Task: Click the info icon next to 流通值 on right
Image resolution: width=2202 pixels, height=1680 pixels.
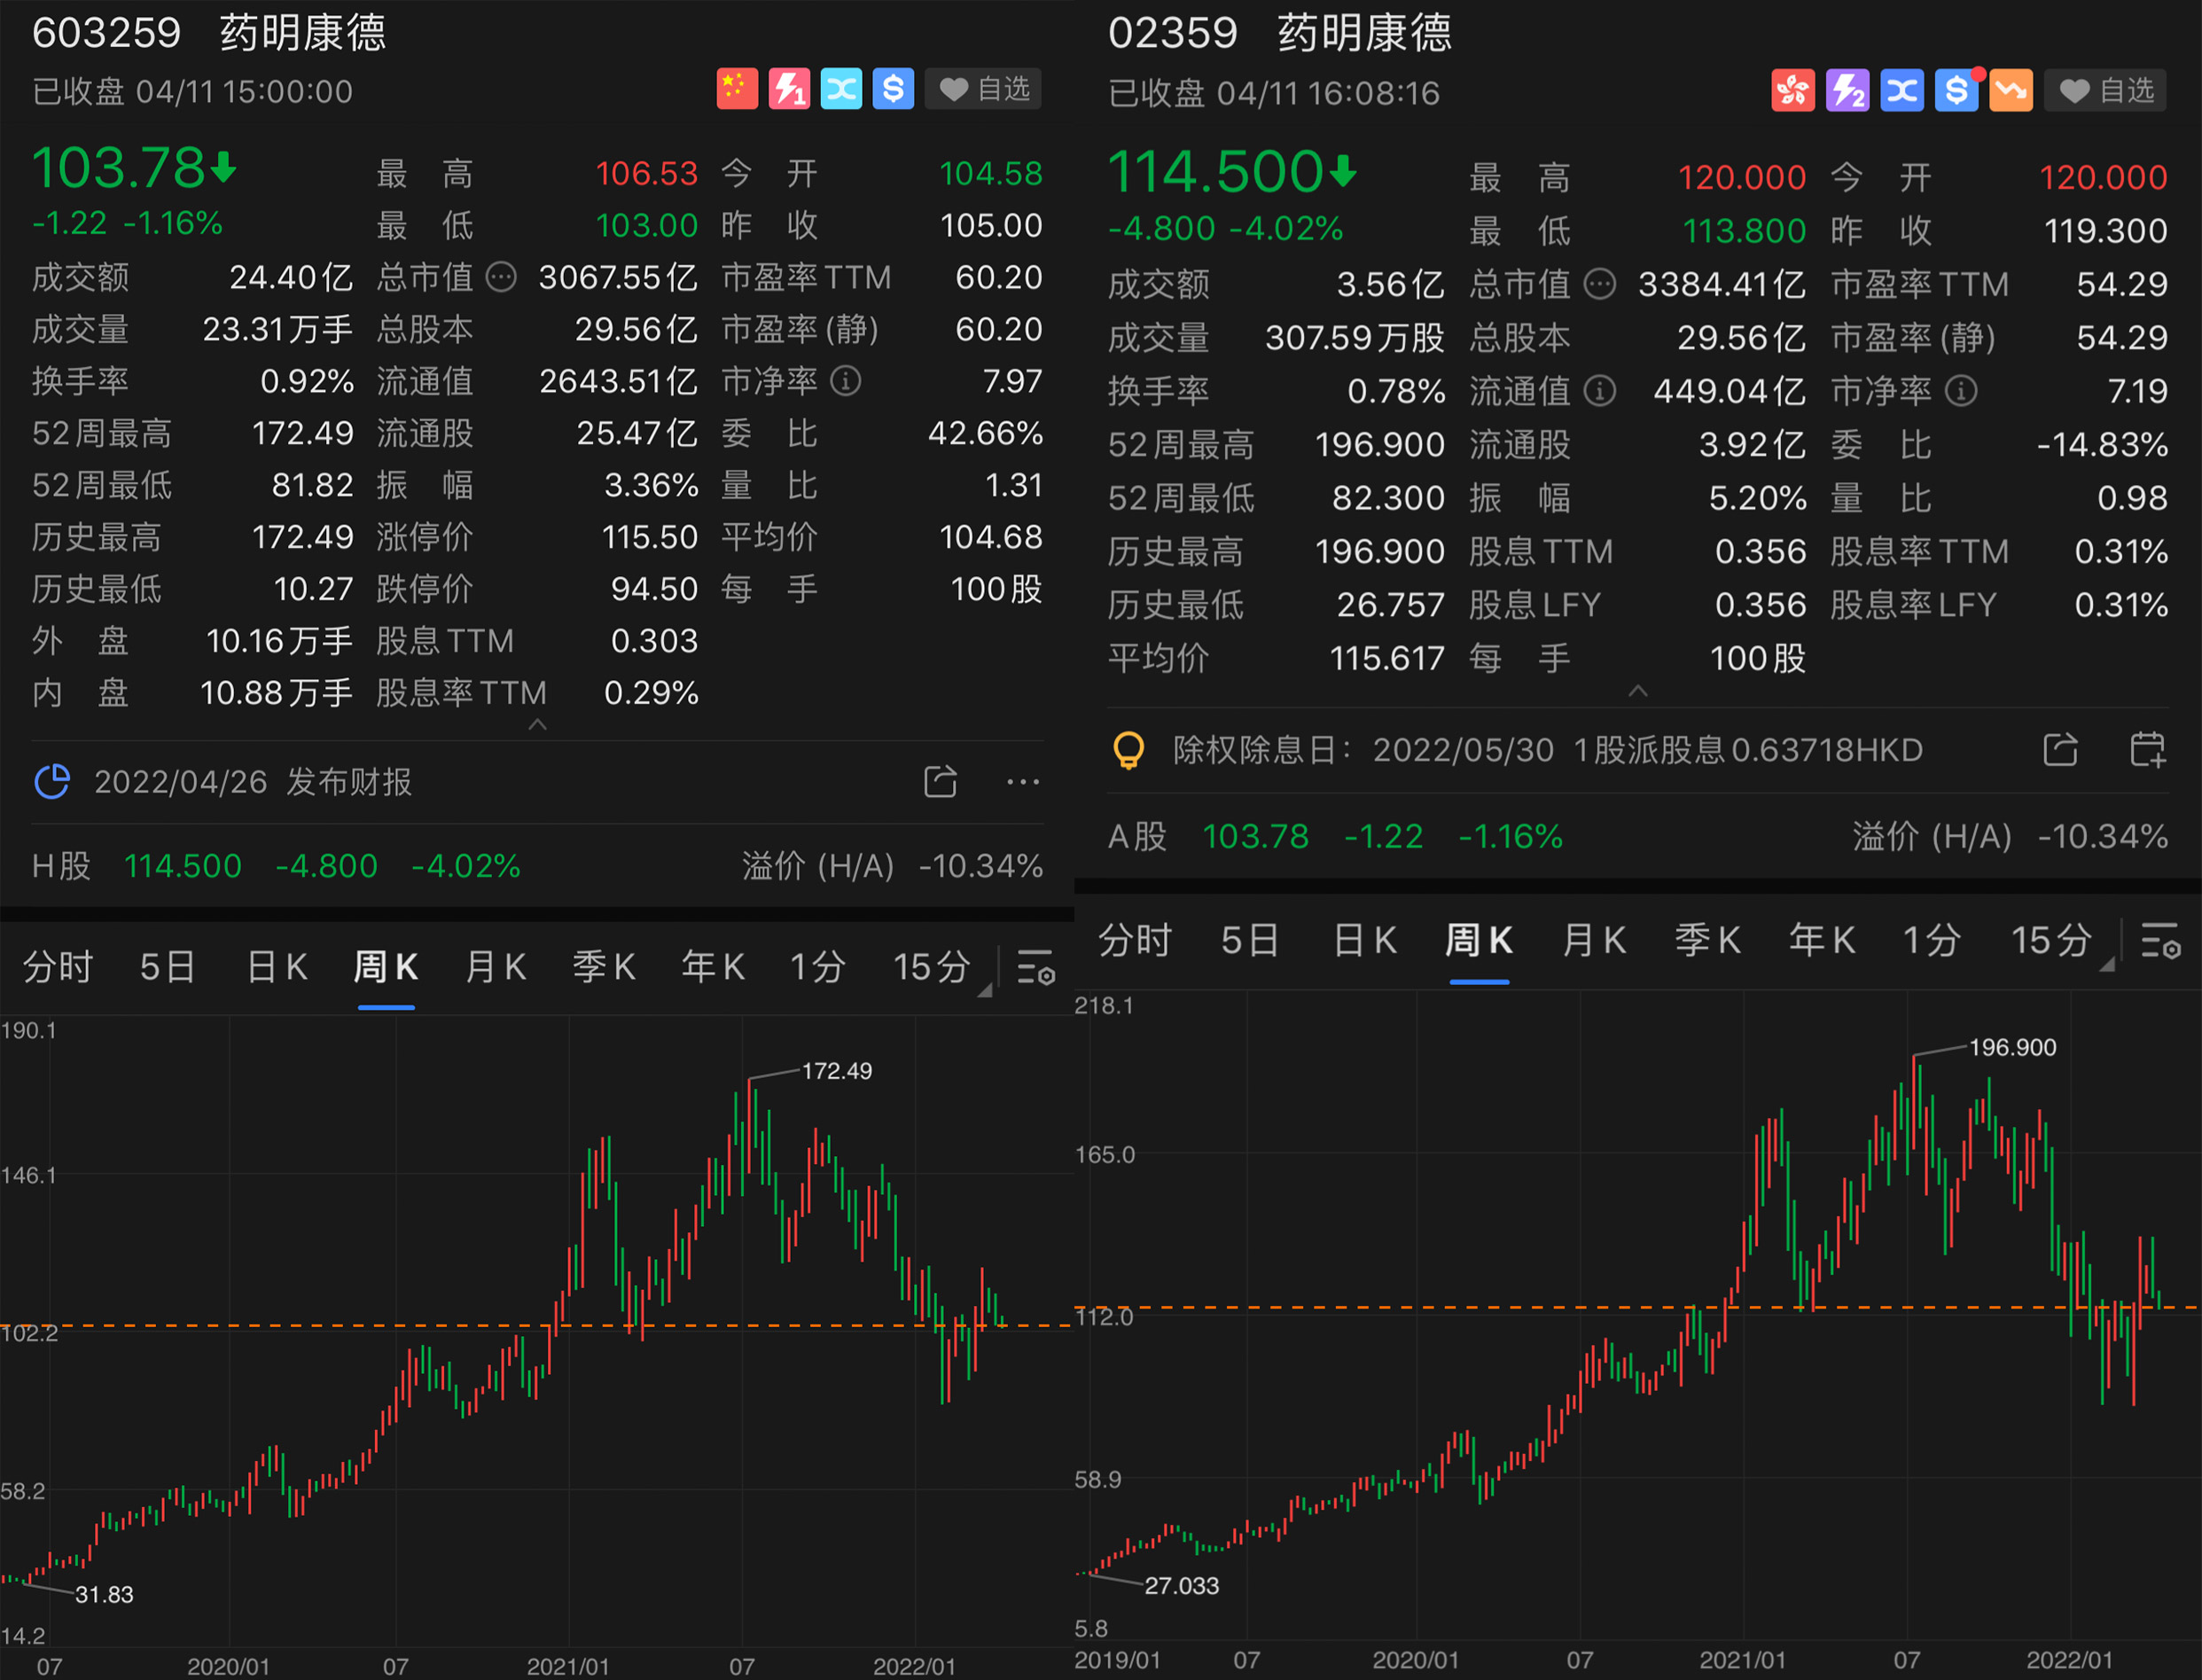Action: click(1600, 391)
